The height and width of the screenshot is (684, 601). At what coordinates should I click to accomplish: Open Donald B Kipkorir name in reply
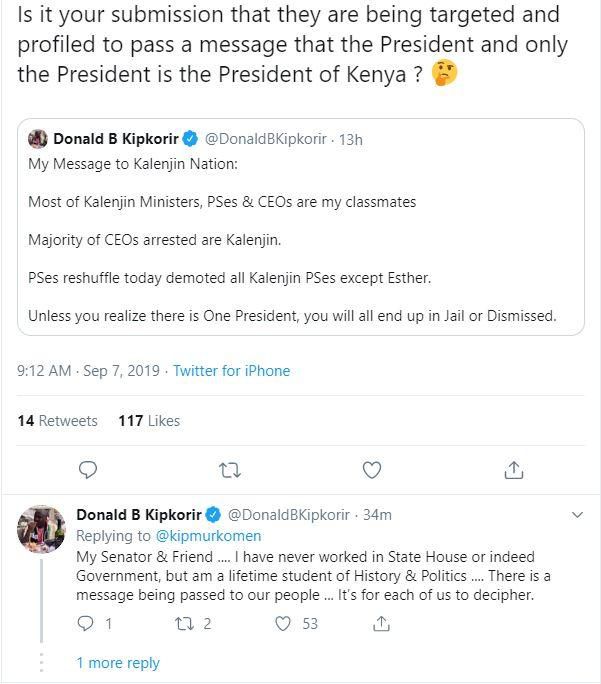coord(139,515)
